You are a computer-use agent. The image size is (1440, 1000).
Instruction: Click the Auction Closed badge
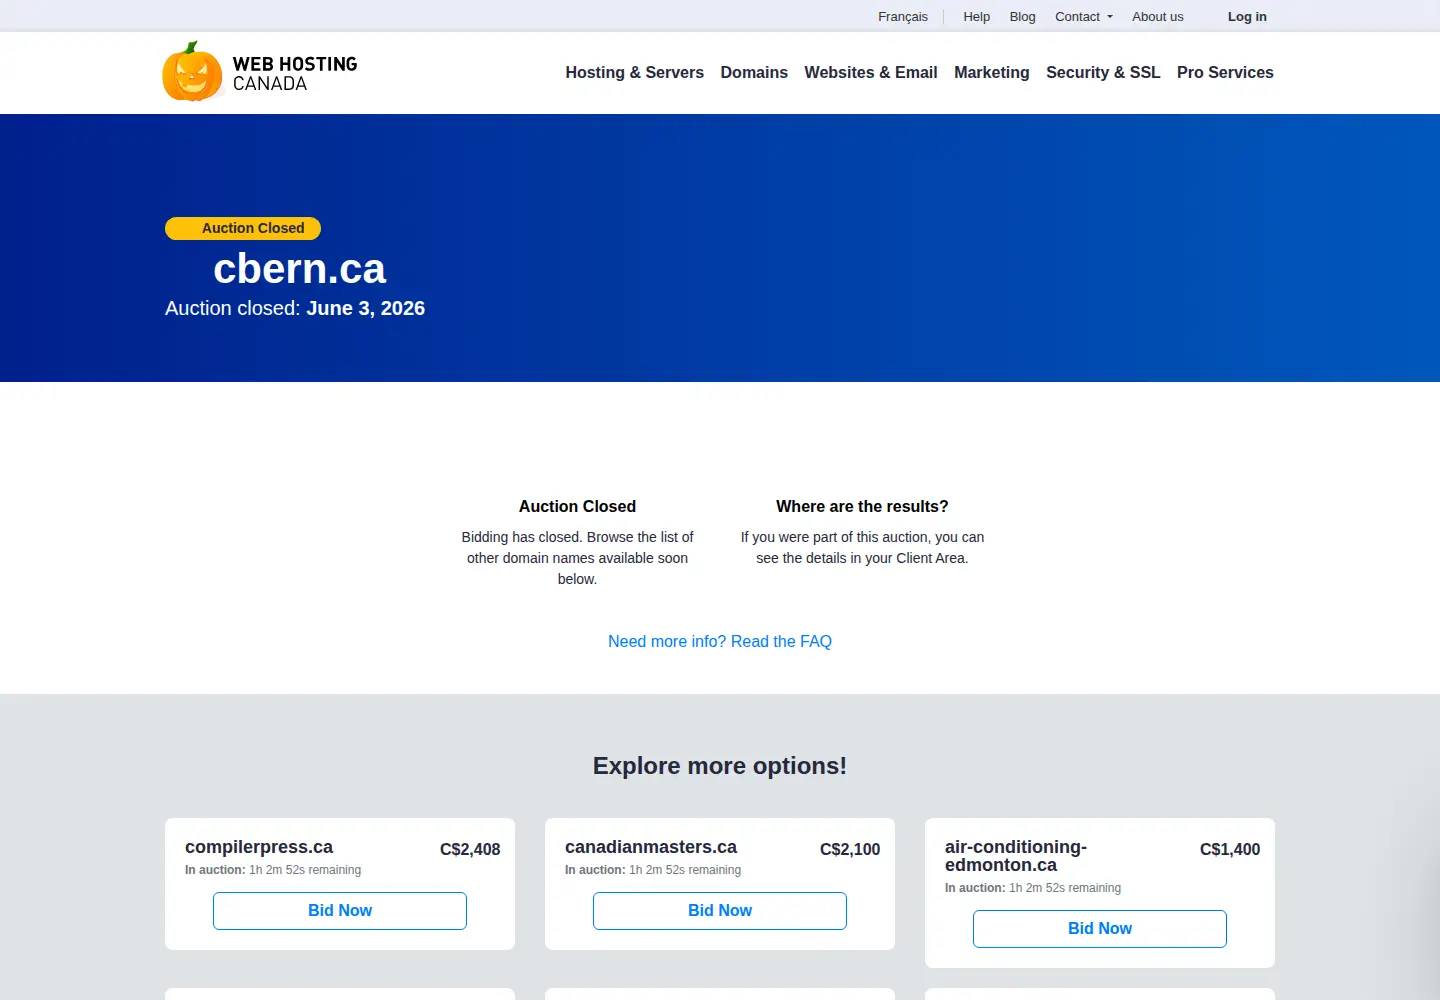click(x=243, y=228)
